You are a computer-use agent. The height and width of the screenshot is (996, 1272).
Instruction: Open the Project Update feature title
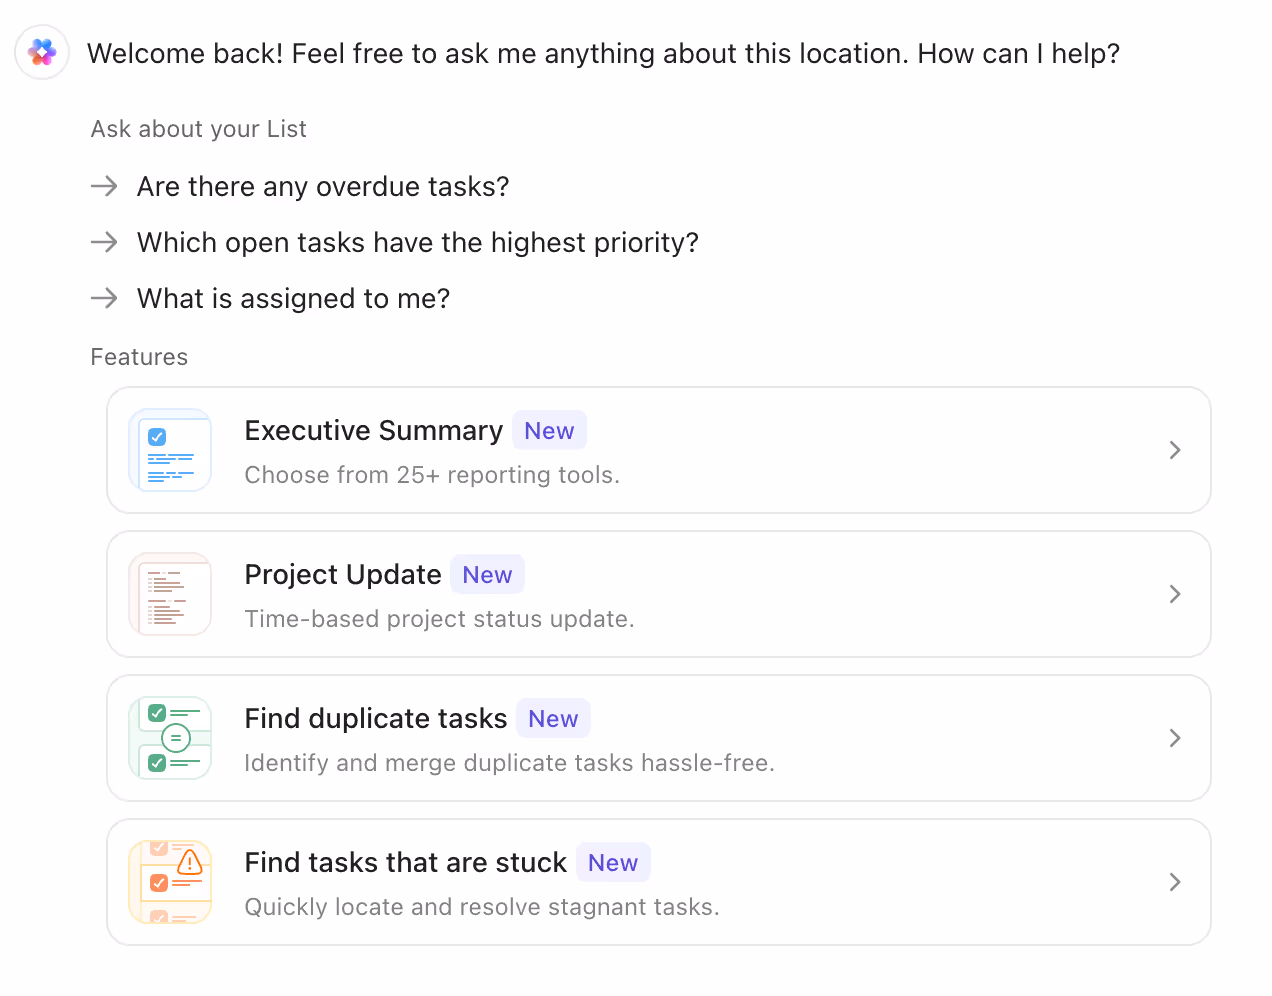pyautogui.click(x=343, y=575)
